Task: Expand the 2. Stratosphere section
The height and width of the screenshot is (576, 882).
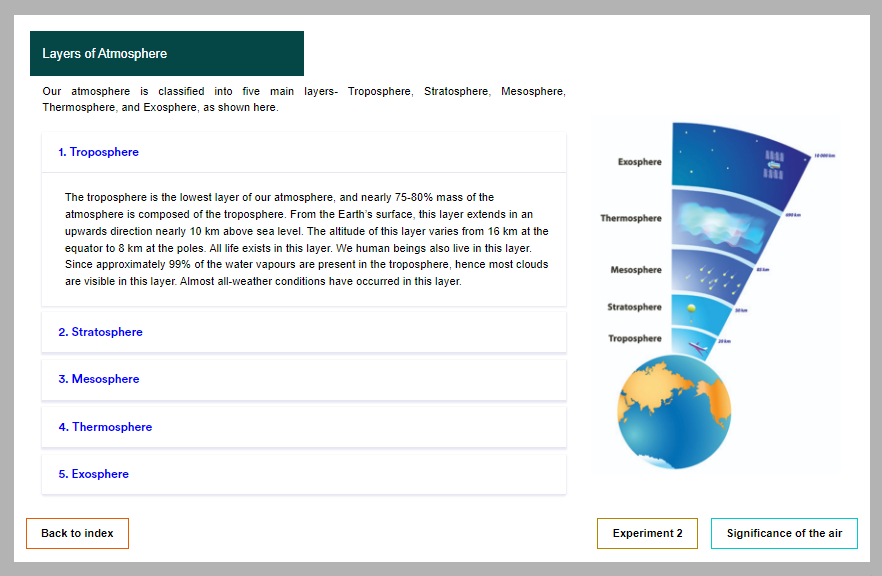Action: [304, 332]
